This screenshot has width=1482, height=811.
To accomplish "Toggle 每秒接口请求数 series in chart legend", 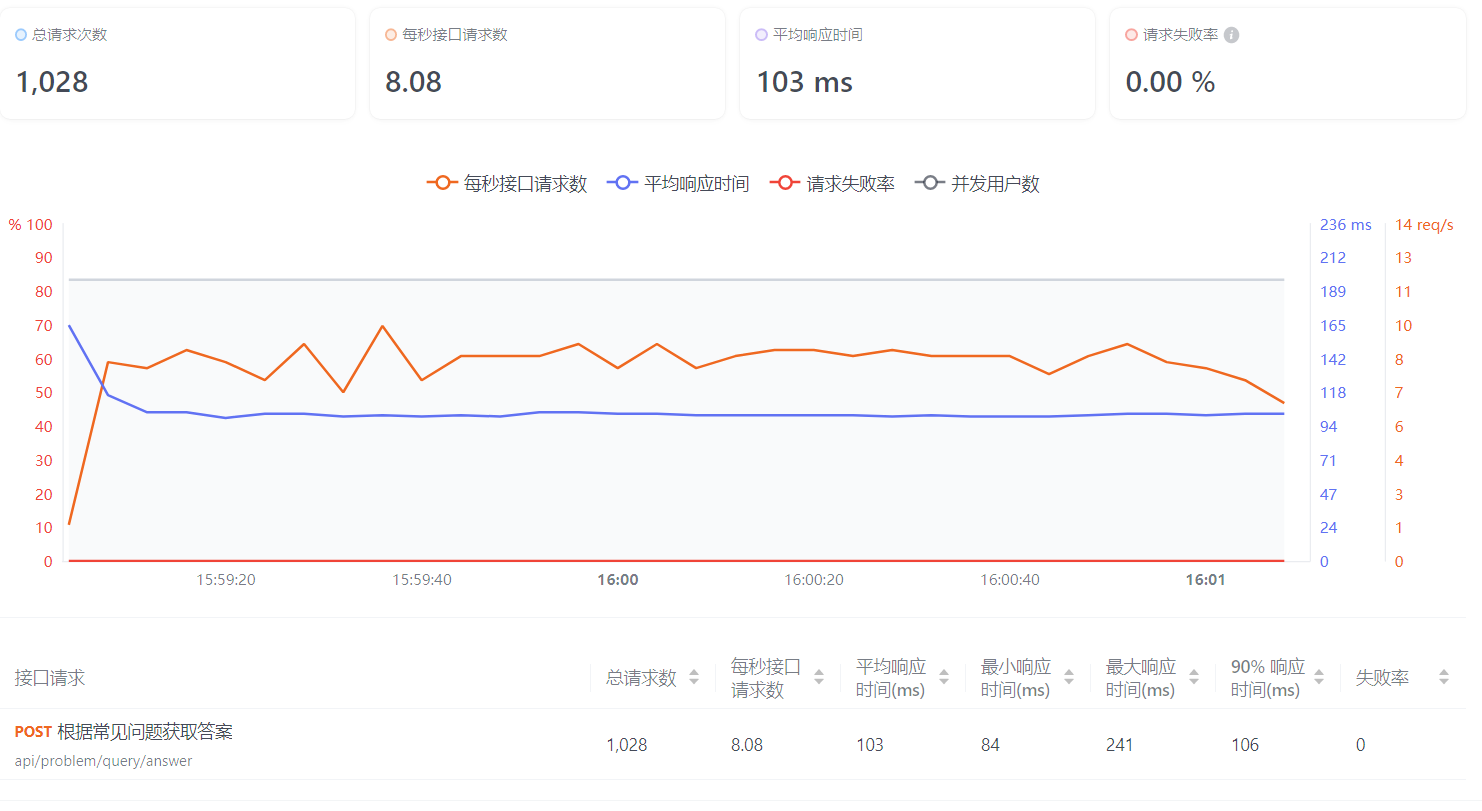I will pyautogui.click(x=507, y=184).
